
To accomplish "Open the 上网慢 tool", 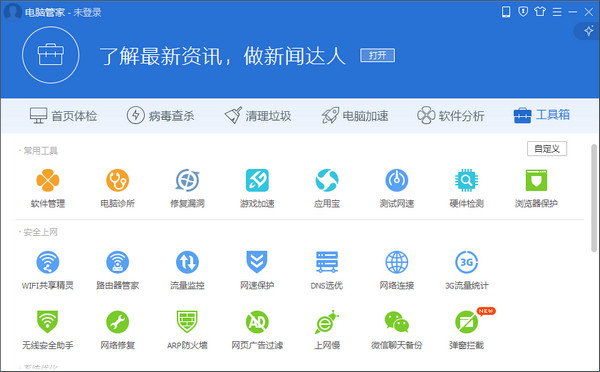I will pyautogui.click(x=327, y=330).
